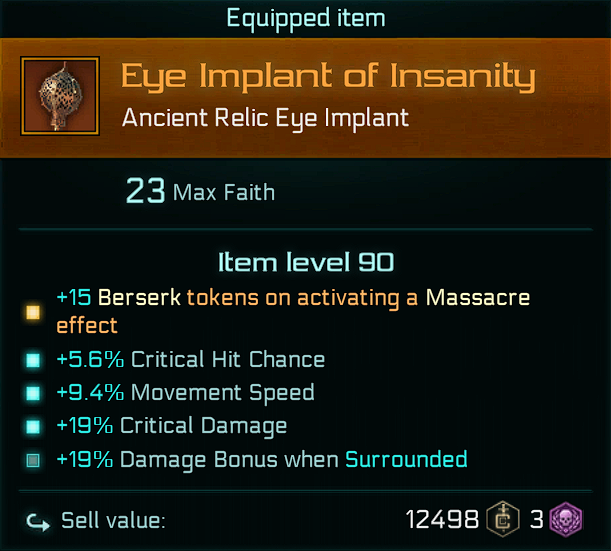Click the Critical Damage bullet marker
Viewport: 611px width, 551px height.
click(x=33, y=427)
